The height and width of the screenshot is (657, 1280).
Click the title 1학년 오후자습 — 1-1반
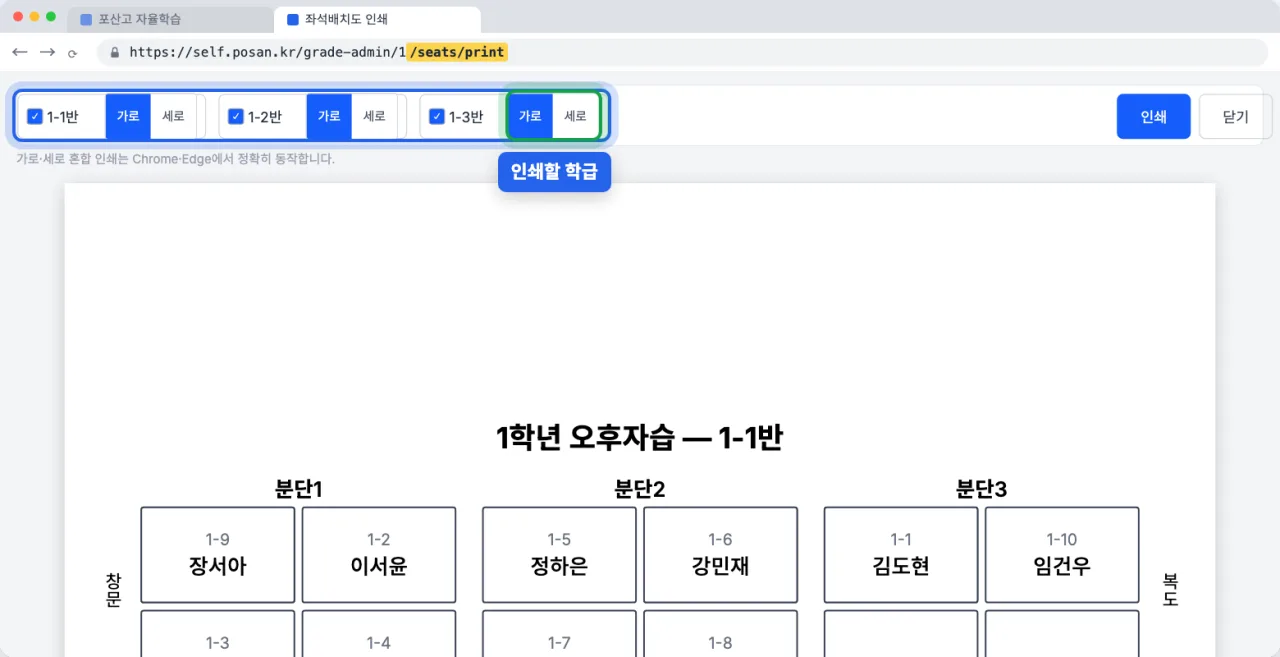pyautogui.click(x=640, y=438)
